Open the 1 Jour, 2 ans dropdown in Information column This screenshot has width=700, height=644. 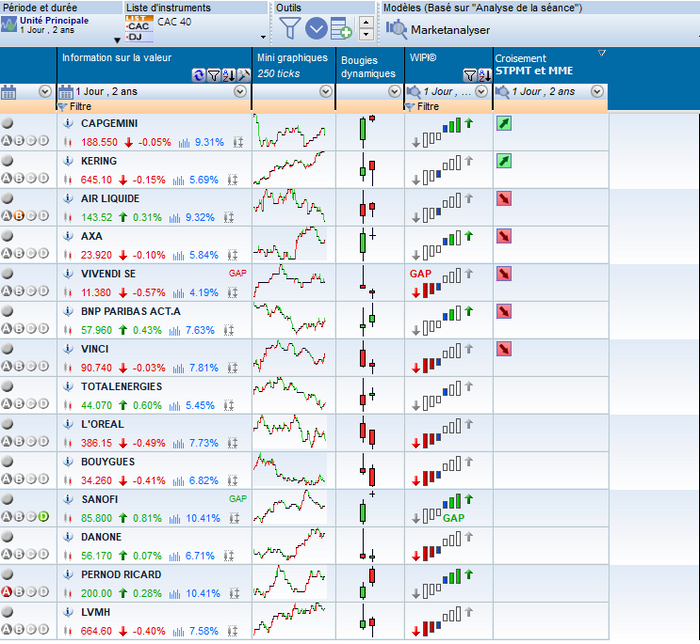[x=240, y=91]
